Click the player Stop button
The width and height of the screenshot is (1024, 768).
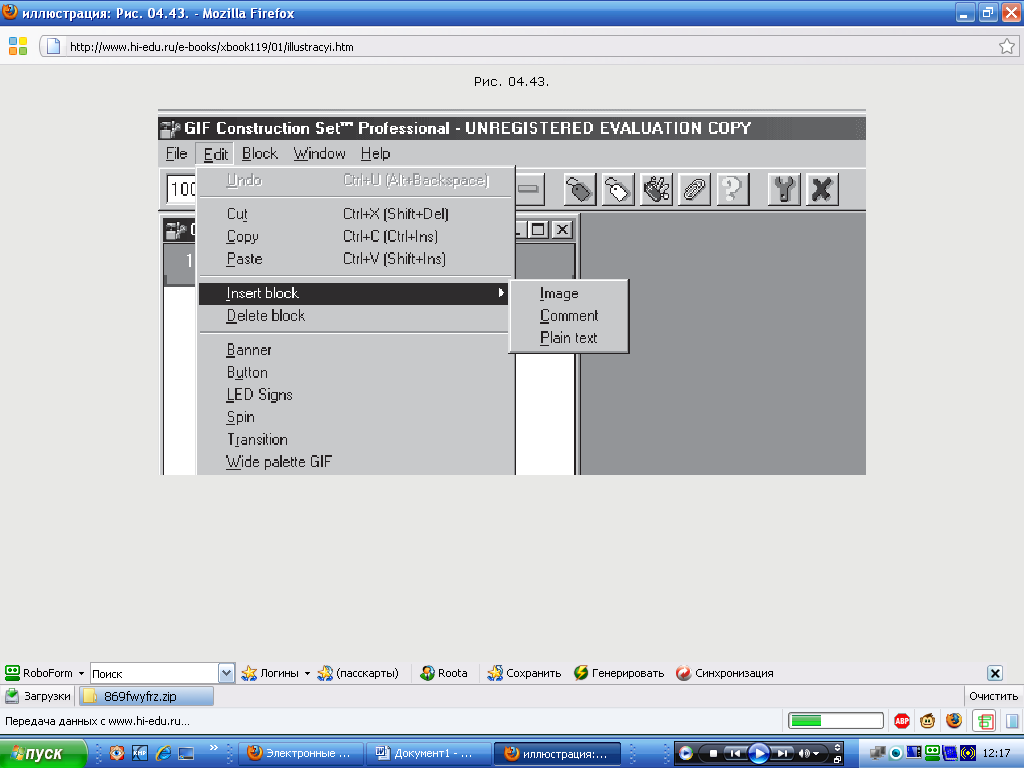pyautogui.click(x=713, y=754)
